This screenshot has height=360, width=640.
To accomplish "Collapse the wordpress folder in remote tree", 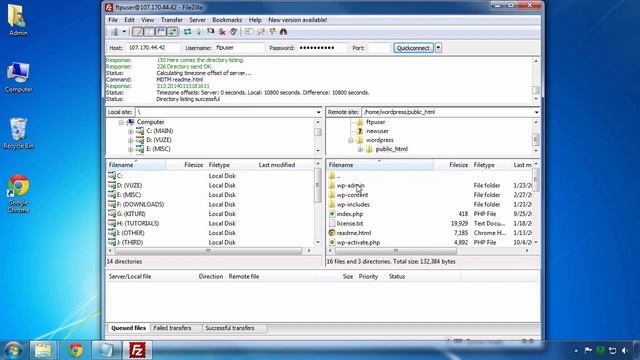I will pyautogui.click(x=351, y=140).
